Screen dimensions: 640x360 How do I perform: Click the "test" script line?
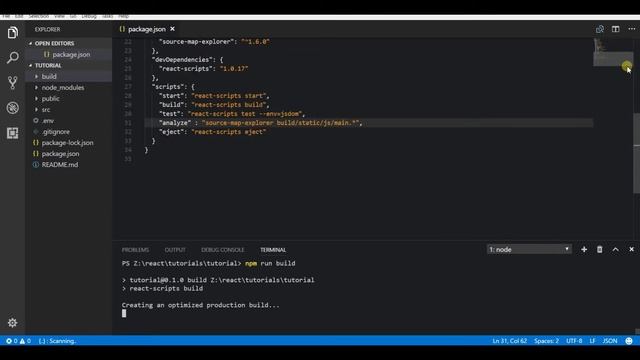[x=232, y=114]
